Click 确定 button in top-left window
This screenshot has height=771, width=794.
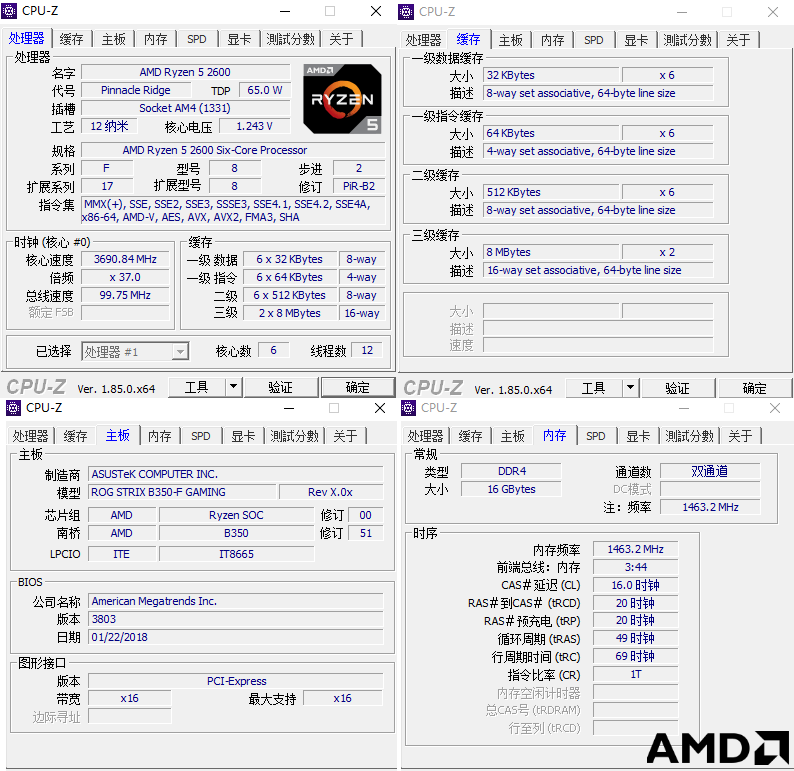pos(358,388)
